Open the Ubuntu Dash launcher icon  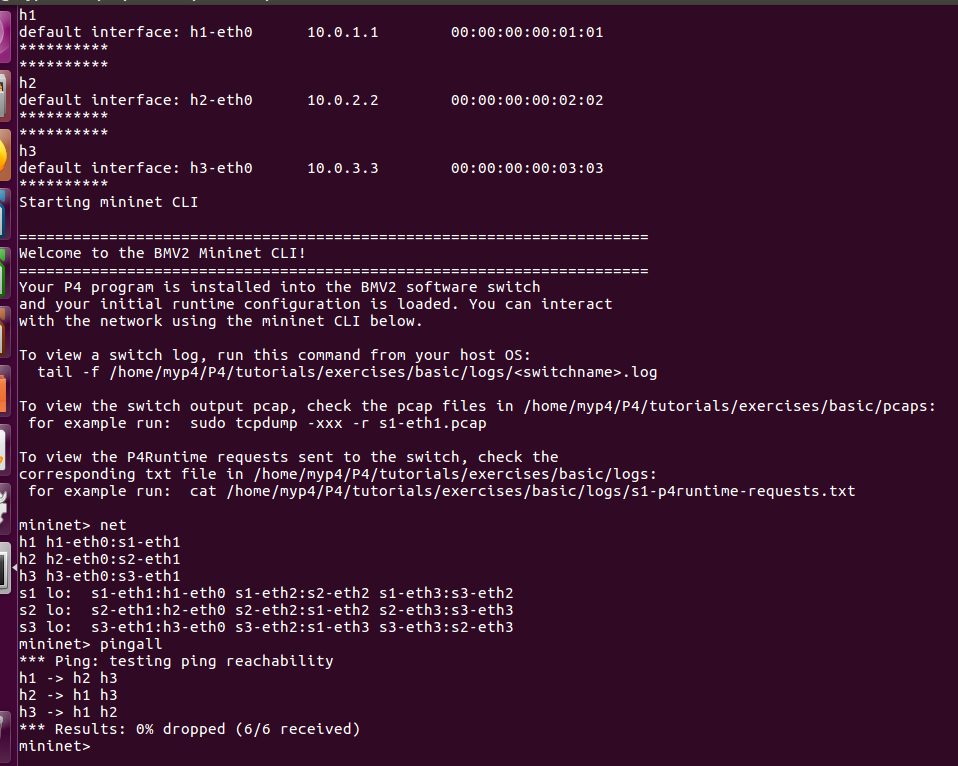[x=5, y=35]
